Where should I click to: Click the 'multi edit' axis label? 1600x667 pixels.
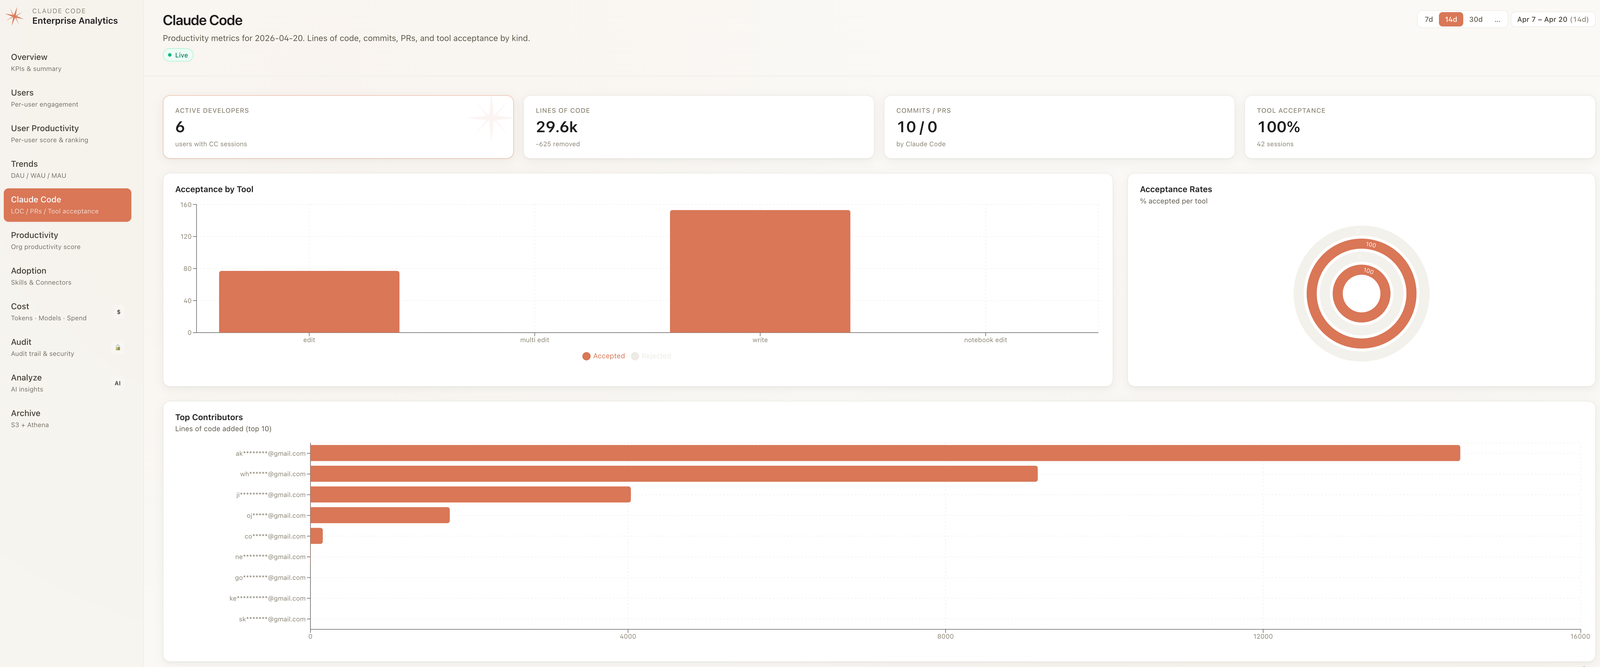(x=534, y=340)
